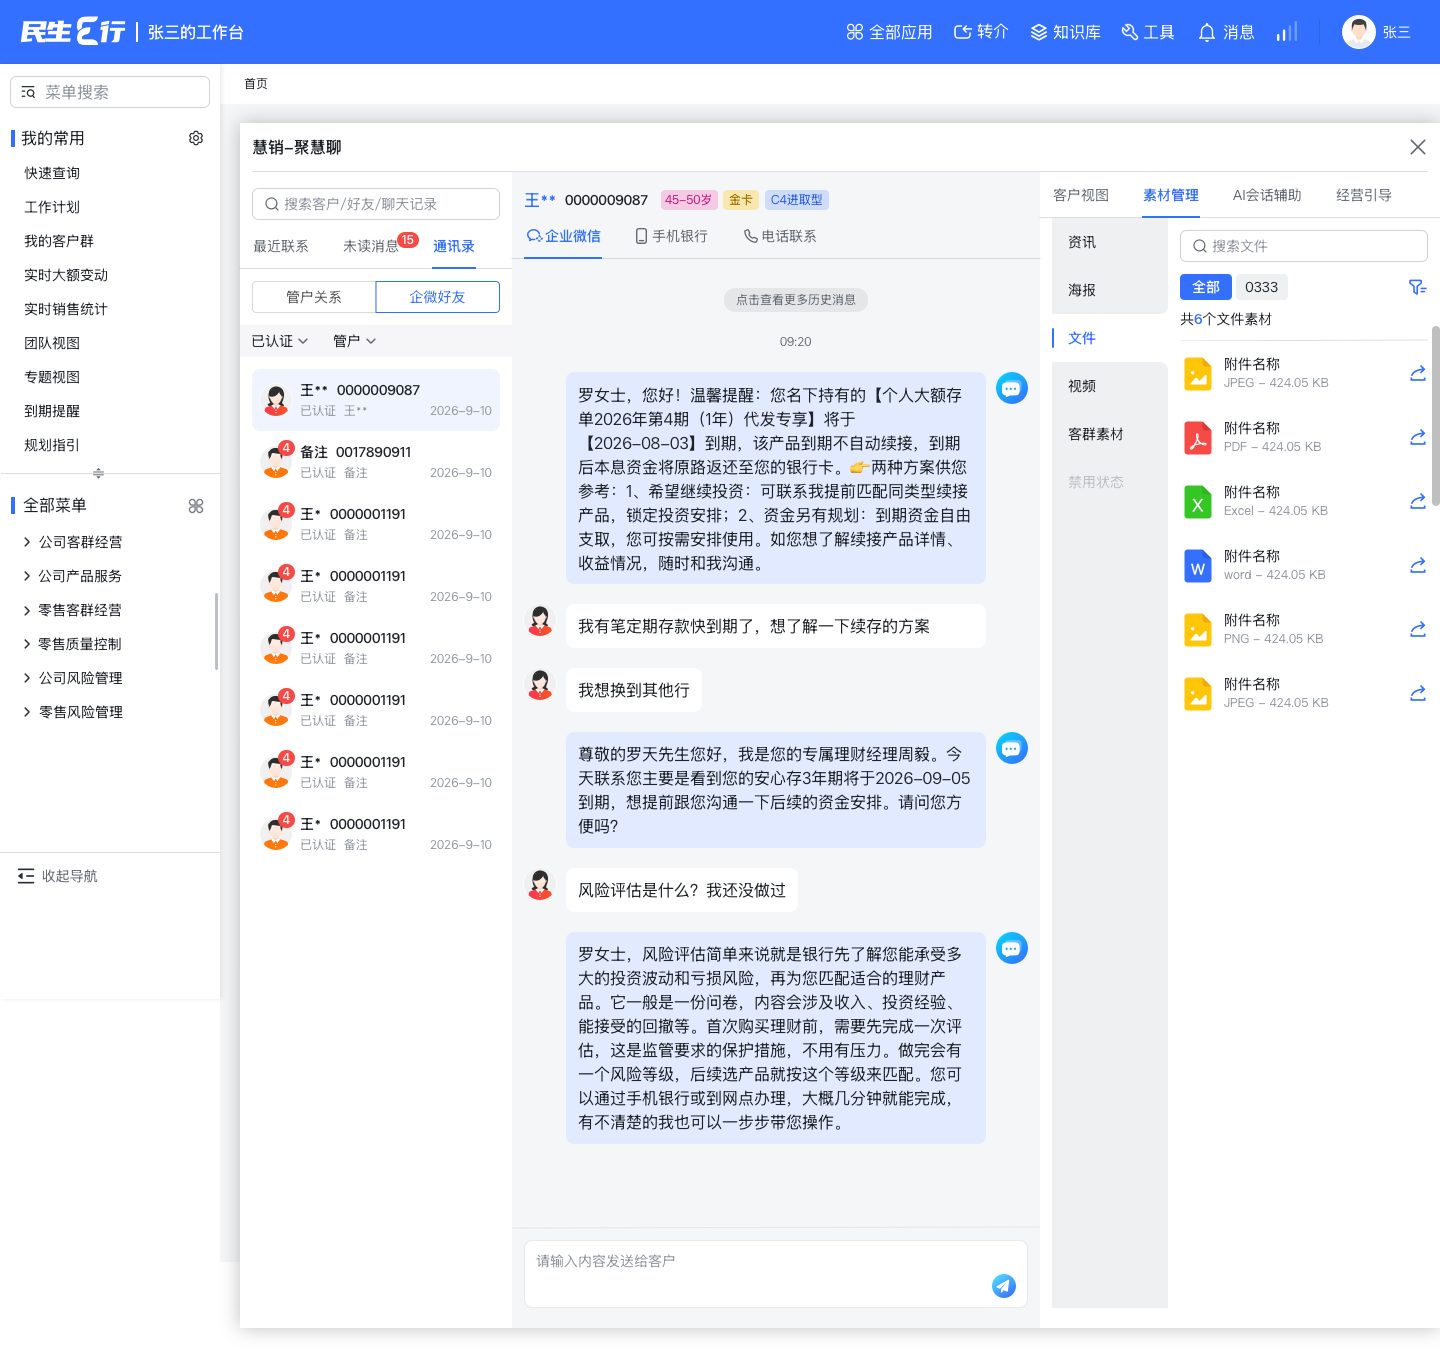Click the bar chart statistics icon in header
1440x1352 pixels.
pyautogui.click(x=1287, y=32)
